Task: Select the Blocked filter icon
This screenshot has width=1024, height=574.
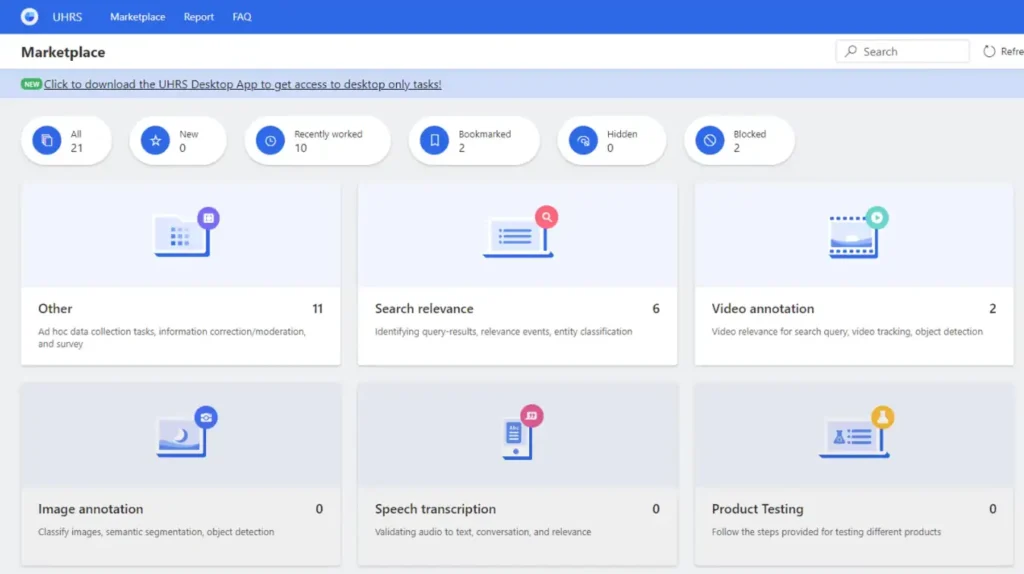Action: pyautogui.click(x=710, y=140)
